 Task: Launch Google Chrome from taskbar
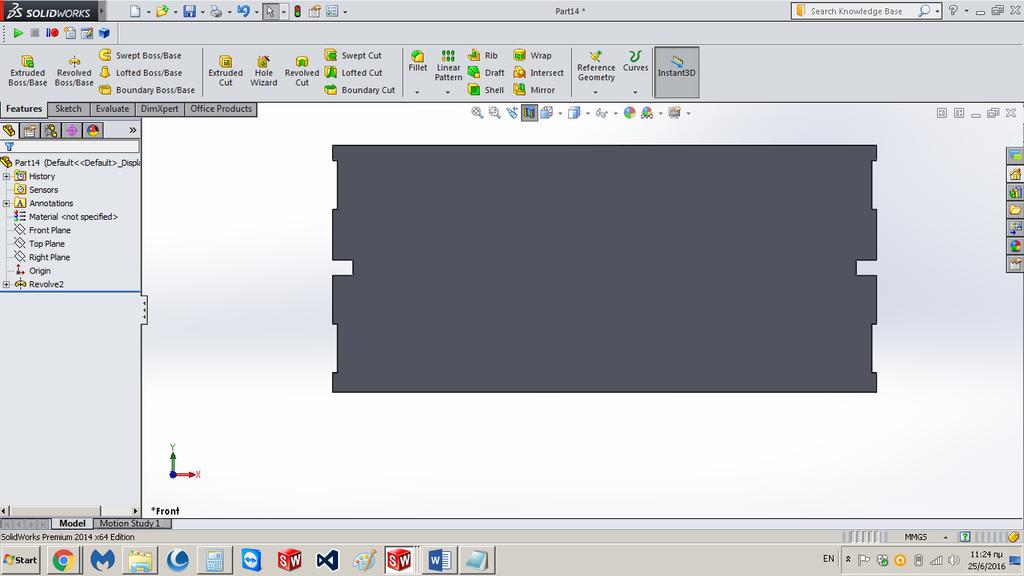(63, 560)
